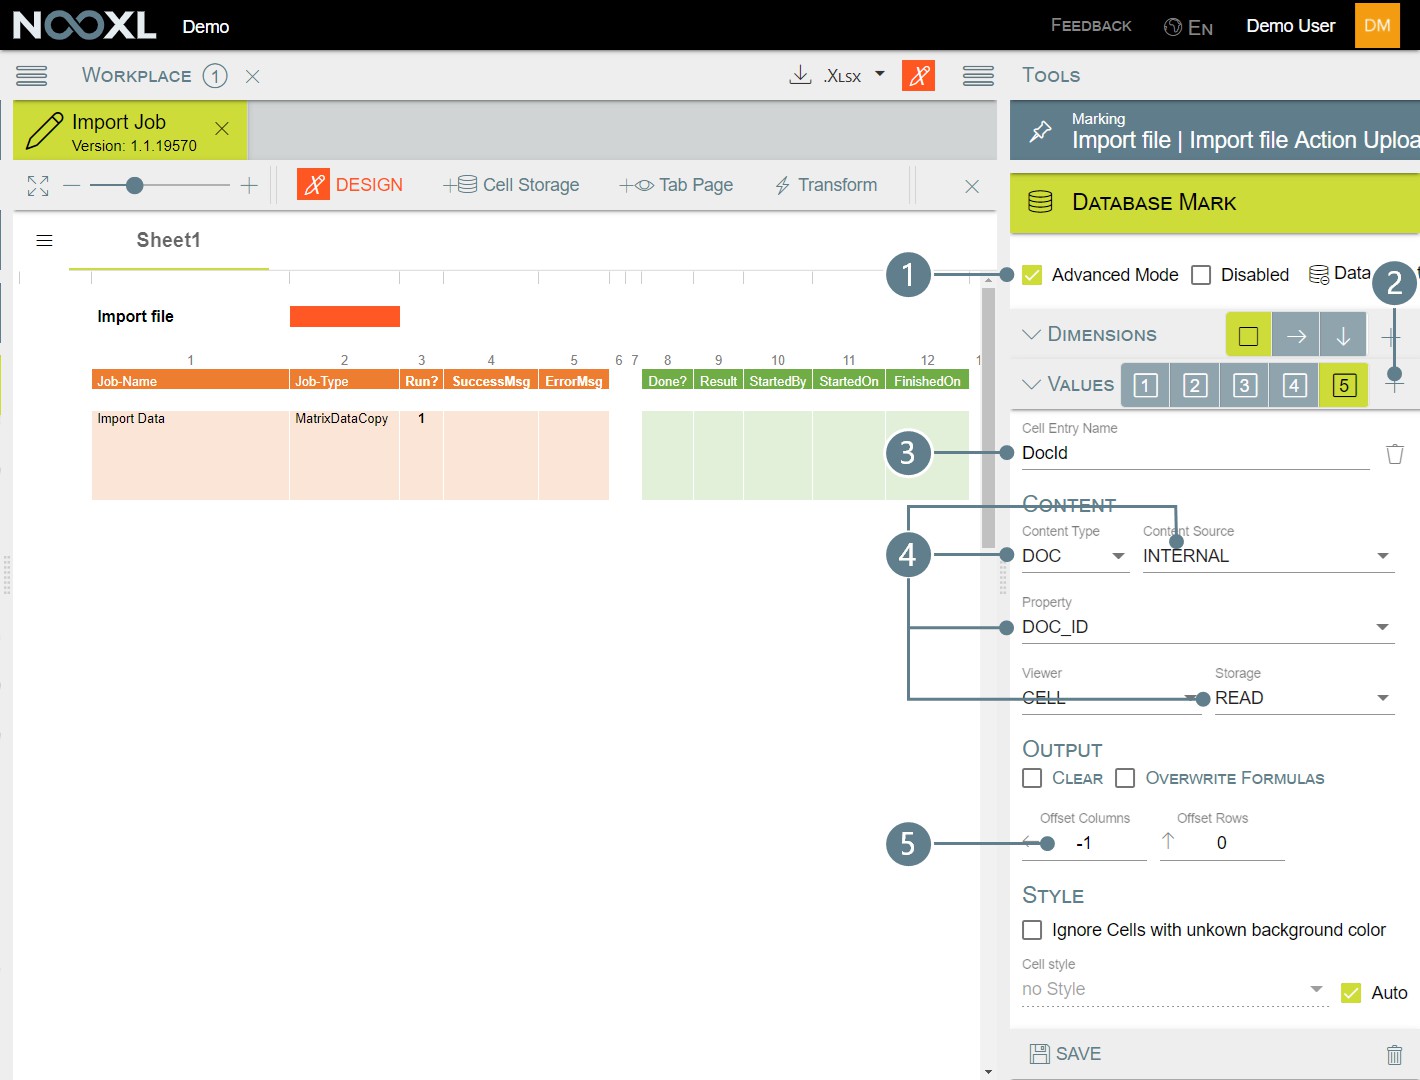Viewport: 1420px width, 1080px height.
Task: Click the vertical sheet scrollbar
Action: coord(988,416)
